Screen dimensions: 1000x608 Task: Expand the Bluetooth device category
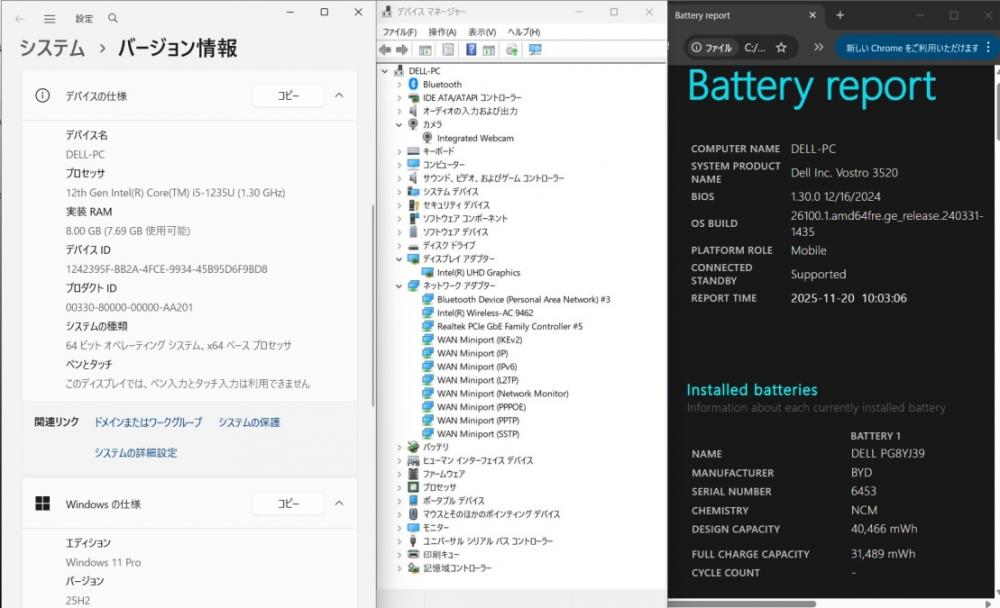400,84
